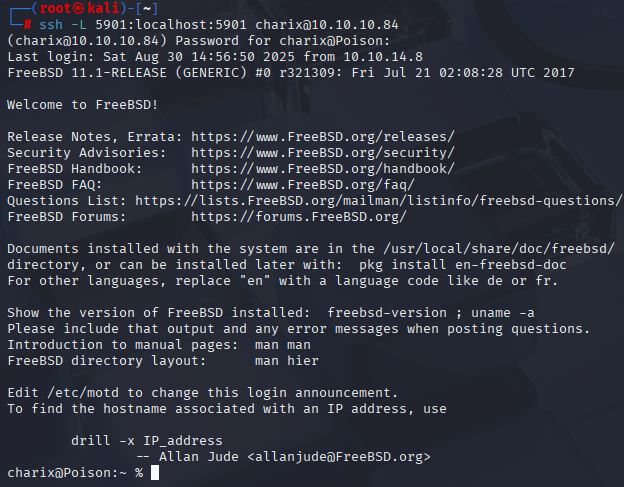Click the -L port forwarding flag
This screenshot has height=487, width=624.
click(x=79, y=25)
